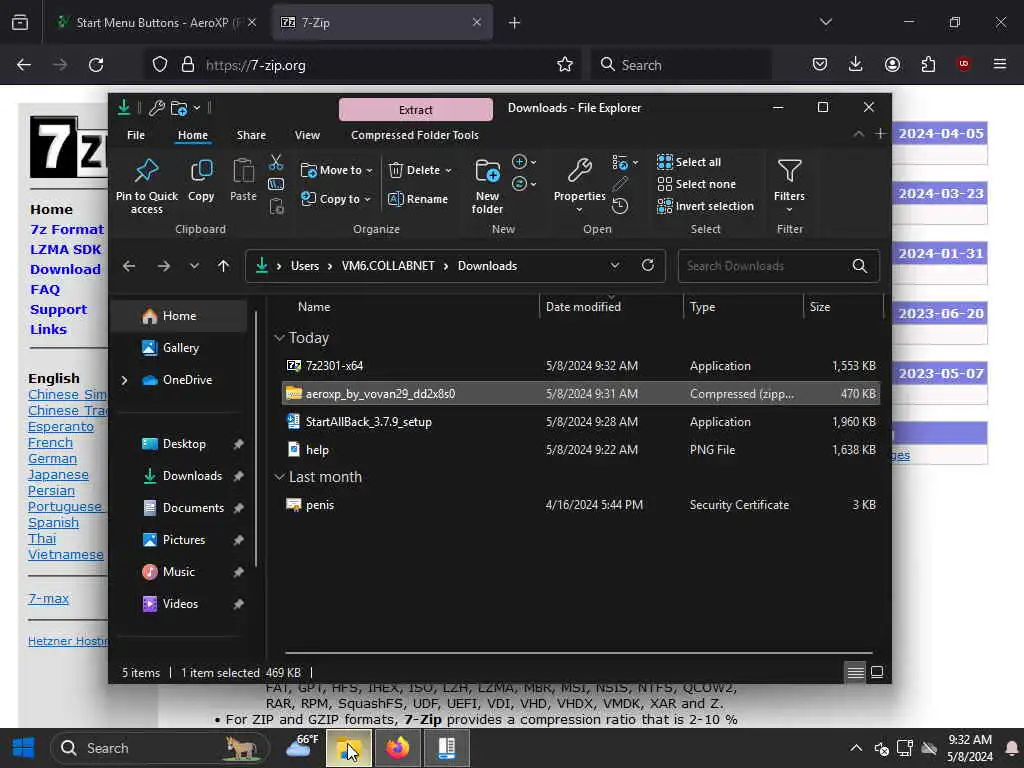The height and width of the screenshot is (768, 1024).
Task: Click Select none in ribbon
Action: point(696,184)
